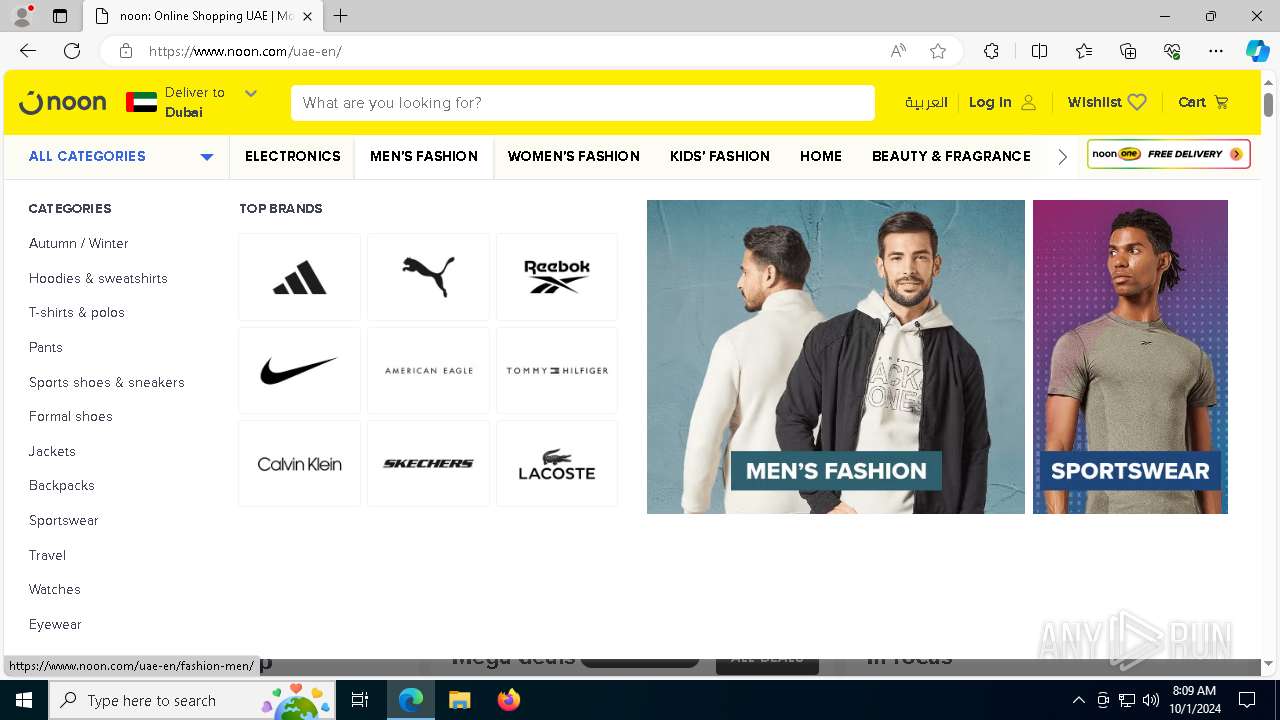Click the noon logo
1280x720 pixels.
(x=62, y=102)
